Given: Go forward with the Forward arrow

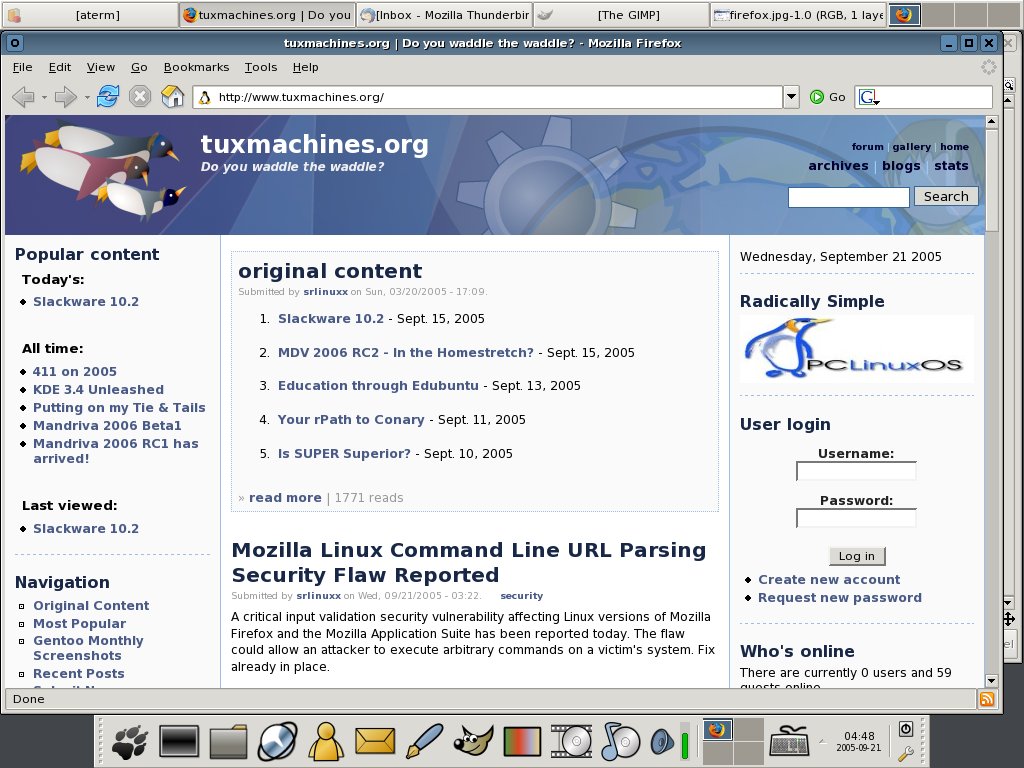Looking at the screenshot, I should tap(65, 97).
